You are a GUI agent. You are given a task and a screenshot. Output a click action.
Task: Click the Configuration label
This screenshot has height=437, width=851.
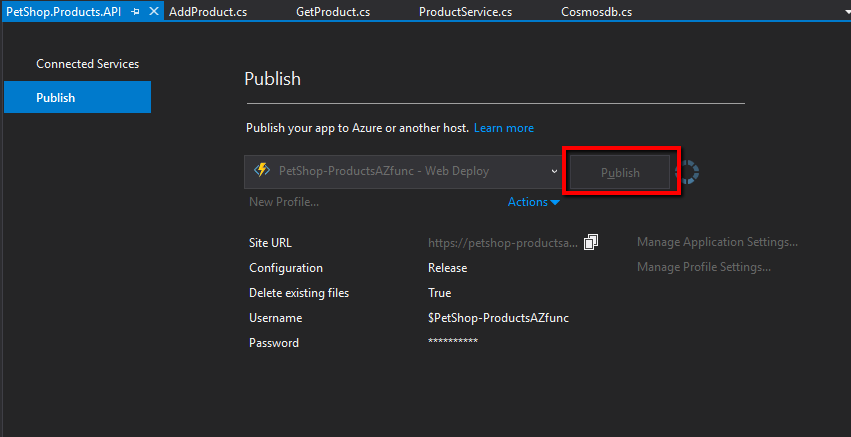click(x=285, y=268)
